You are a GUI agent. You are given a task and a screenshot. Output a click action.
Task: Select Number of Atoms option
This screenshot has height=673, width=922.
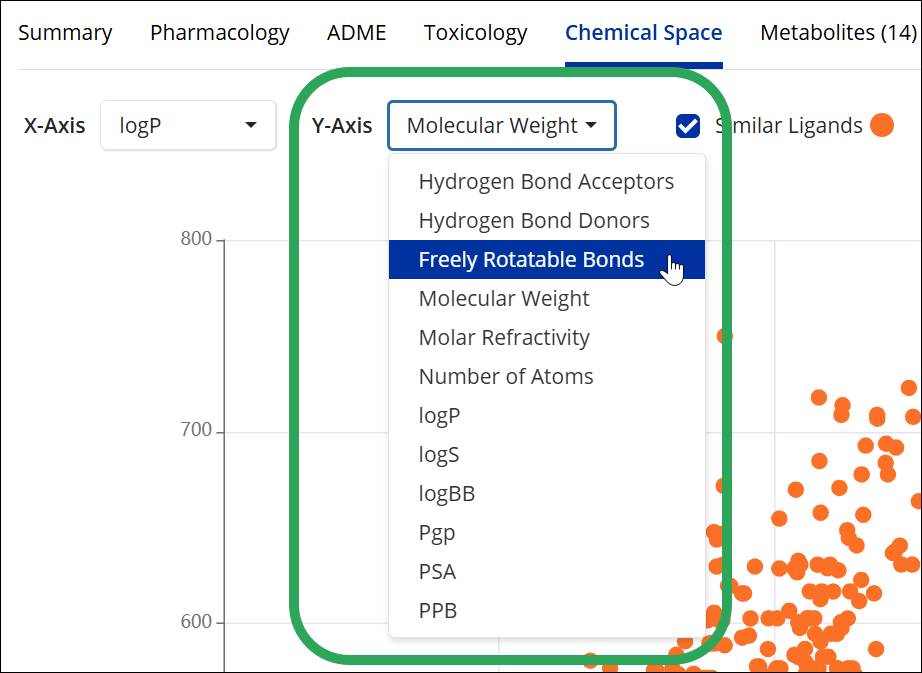tap(506, 377)
